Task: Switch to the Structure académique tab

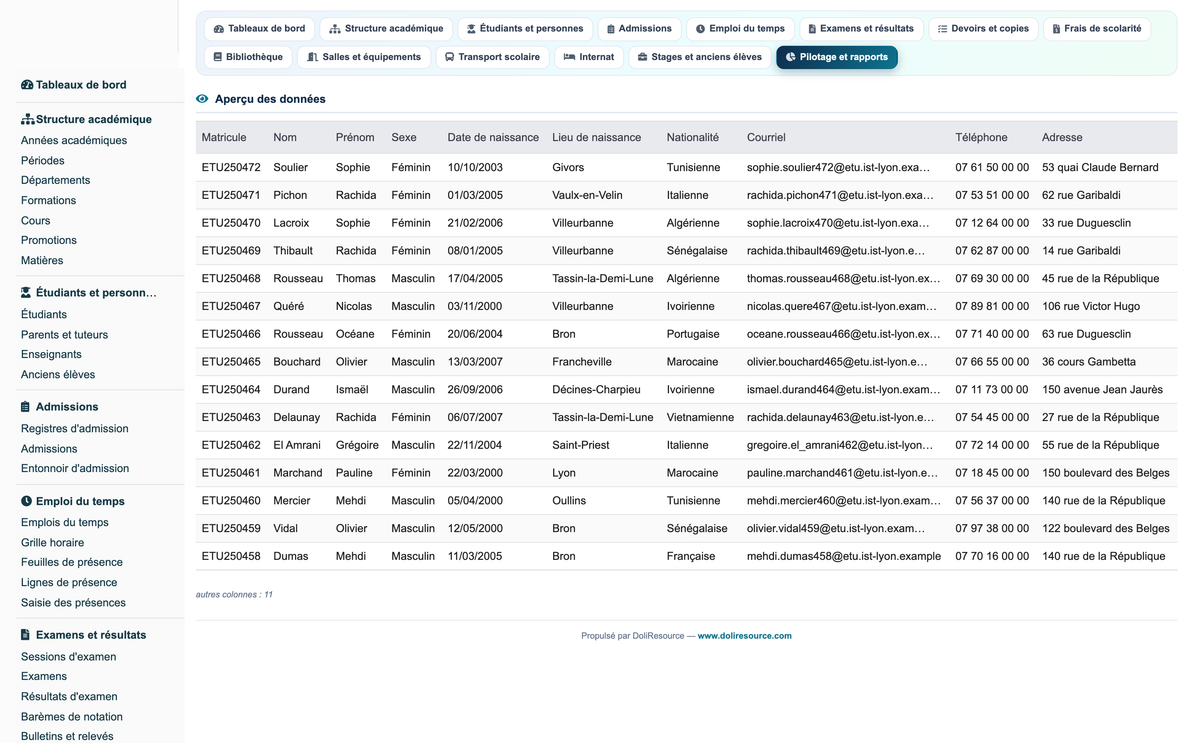Action: click(386, 29)
